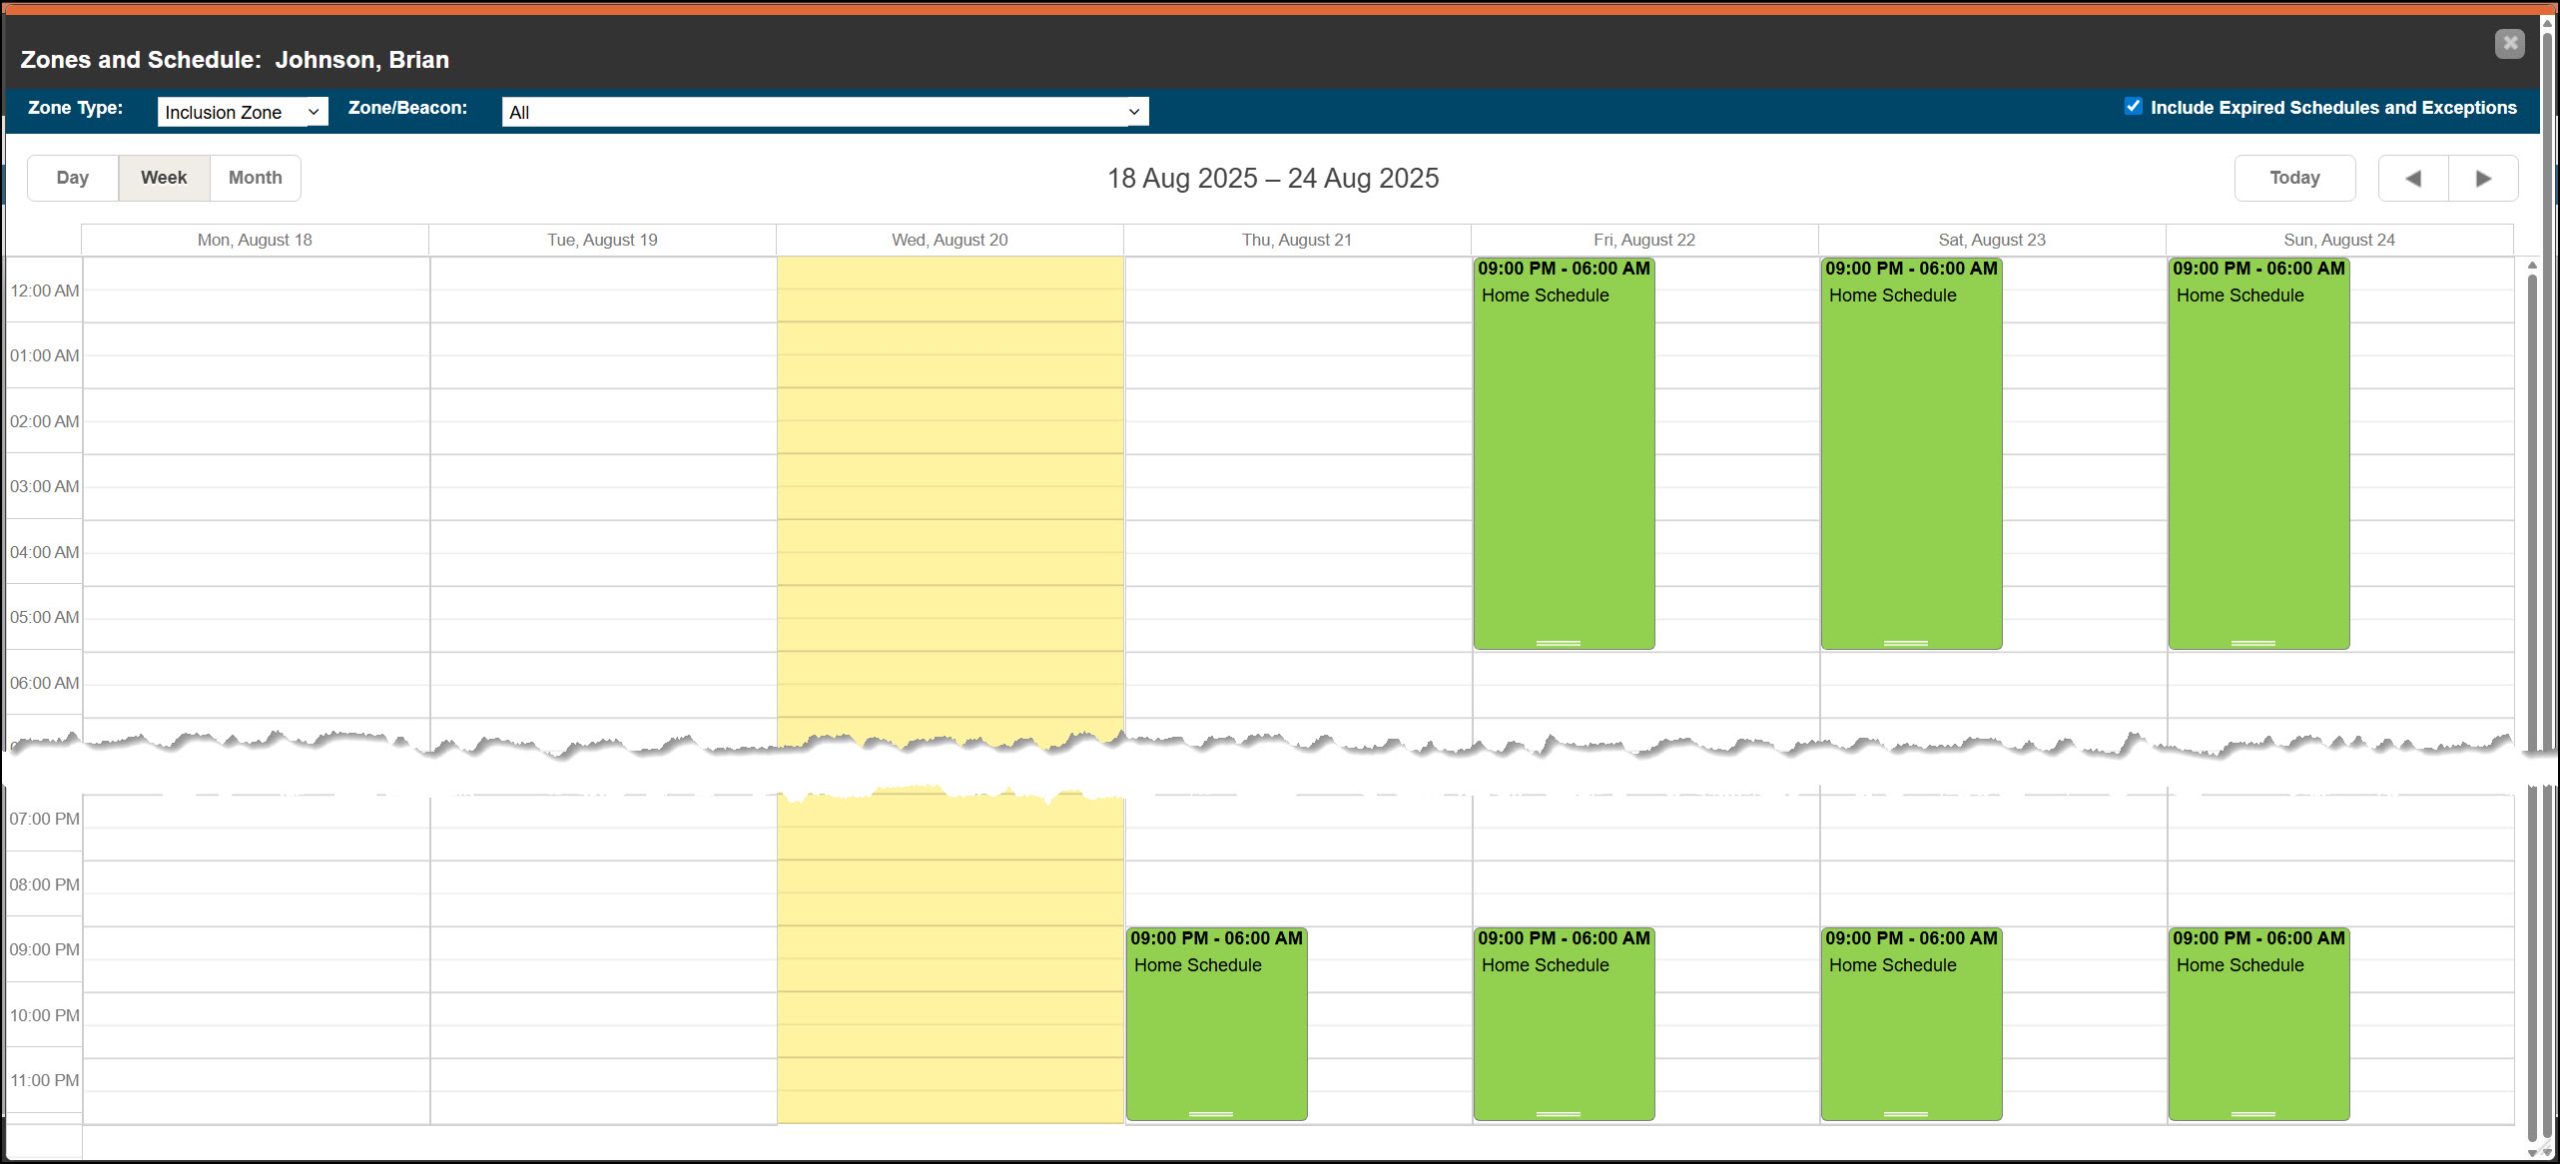The width and height of the screenshot is (2560, 1164).
Task: Open the Zone Type dropdown
Action: point(242,112)
